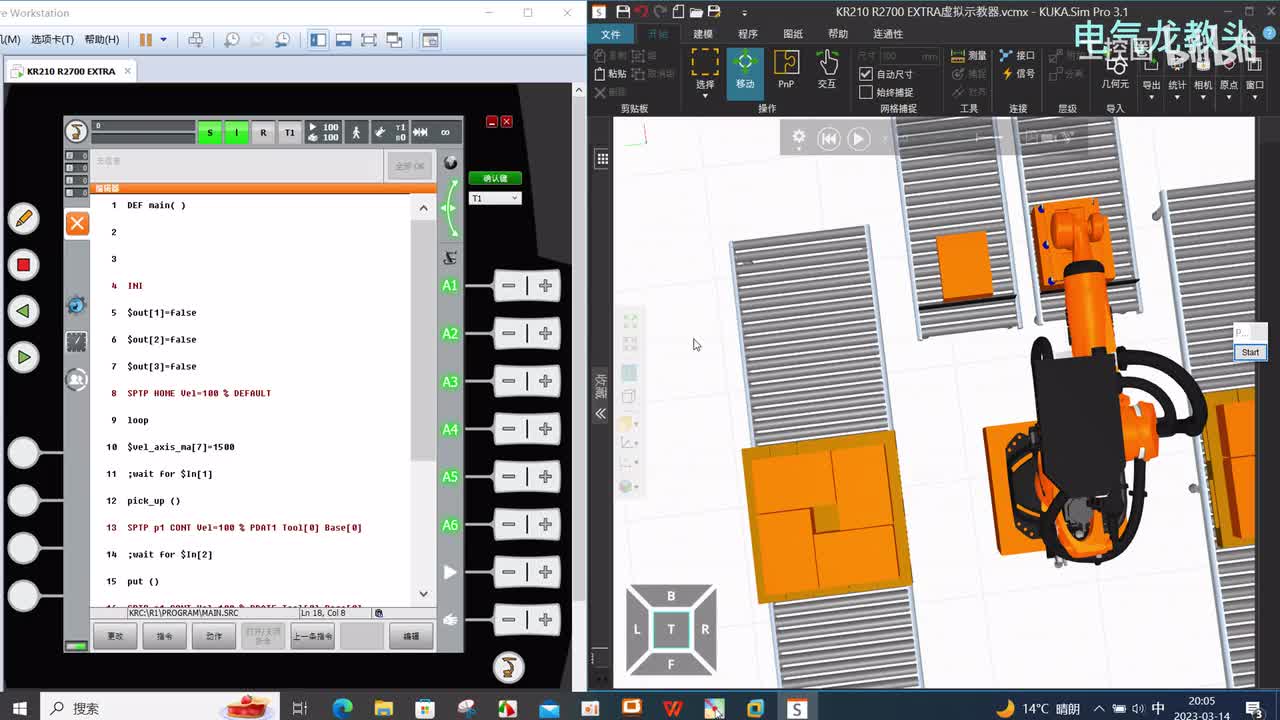Check the 始终捕捉 checkbox
The image size is (1280, 720).
coord(866,92)
